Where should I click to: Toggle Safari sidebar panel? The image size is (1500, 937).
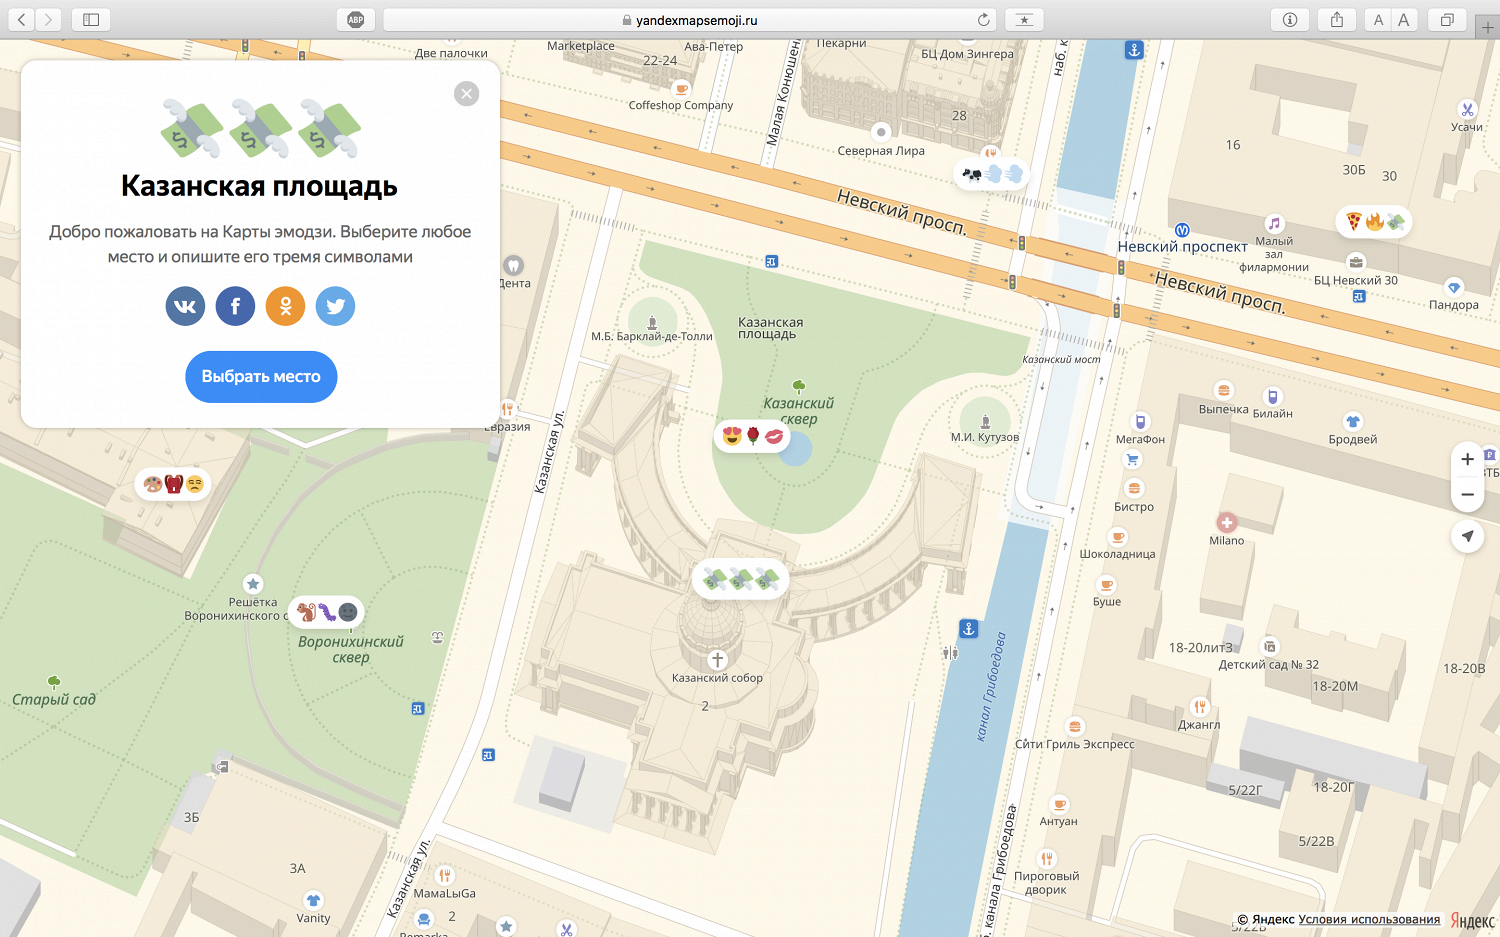coord(91,20)
